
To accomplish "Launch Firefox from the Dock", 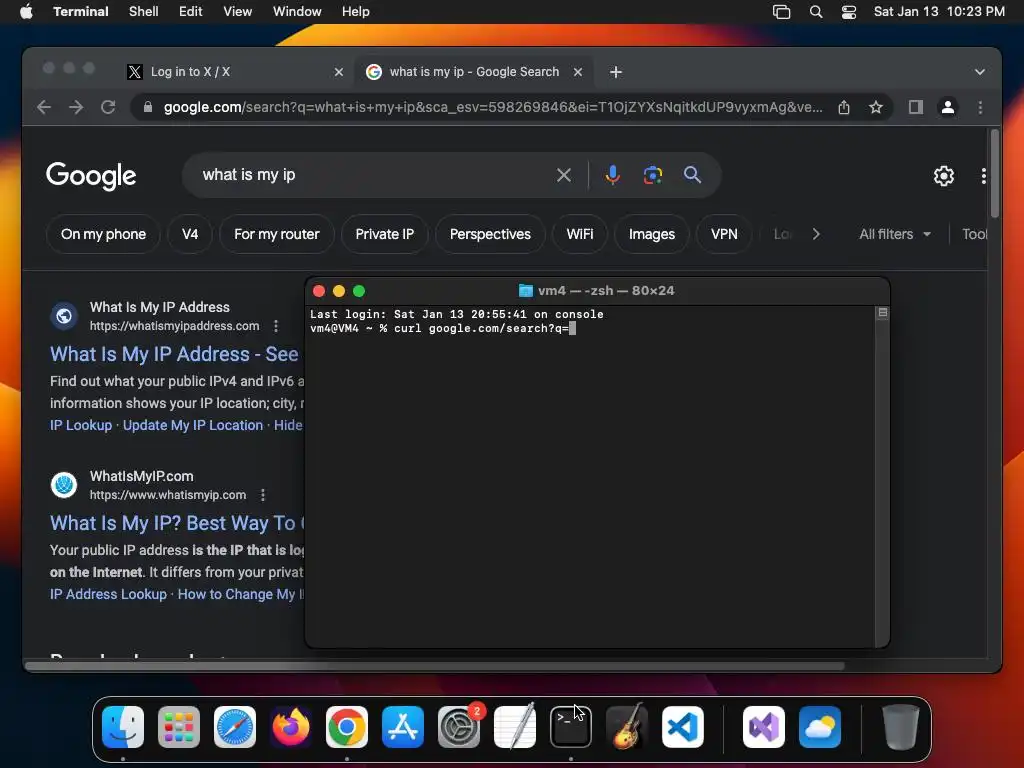I will (x=291, y=727).
